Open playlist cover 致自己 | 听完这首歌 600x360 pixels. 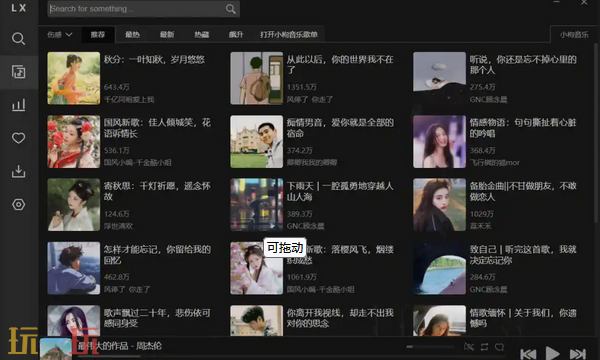point(439,268)
